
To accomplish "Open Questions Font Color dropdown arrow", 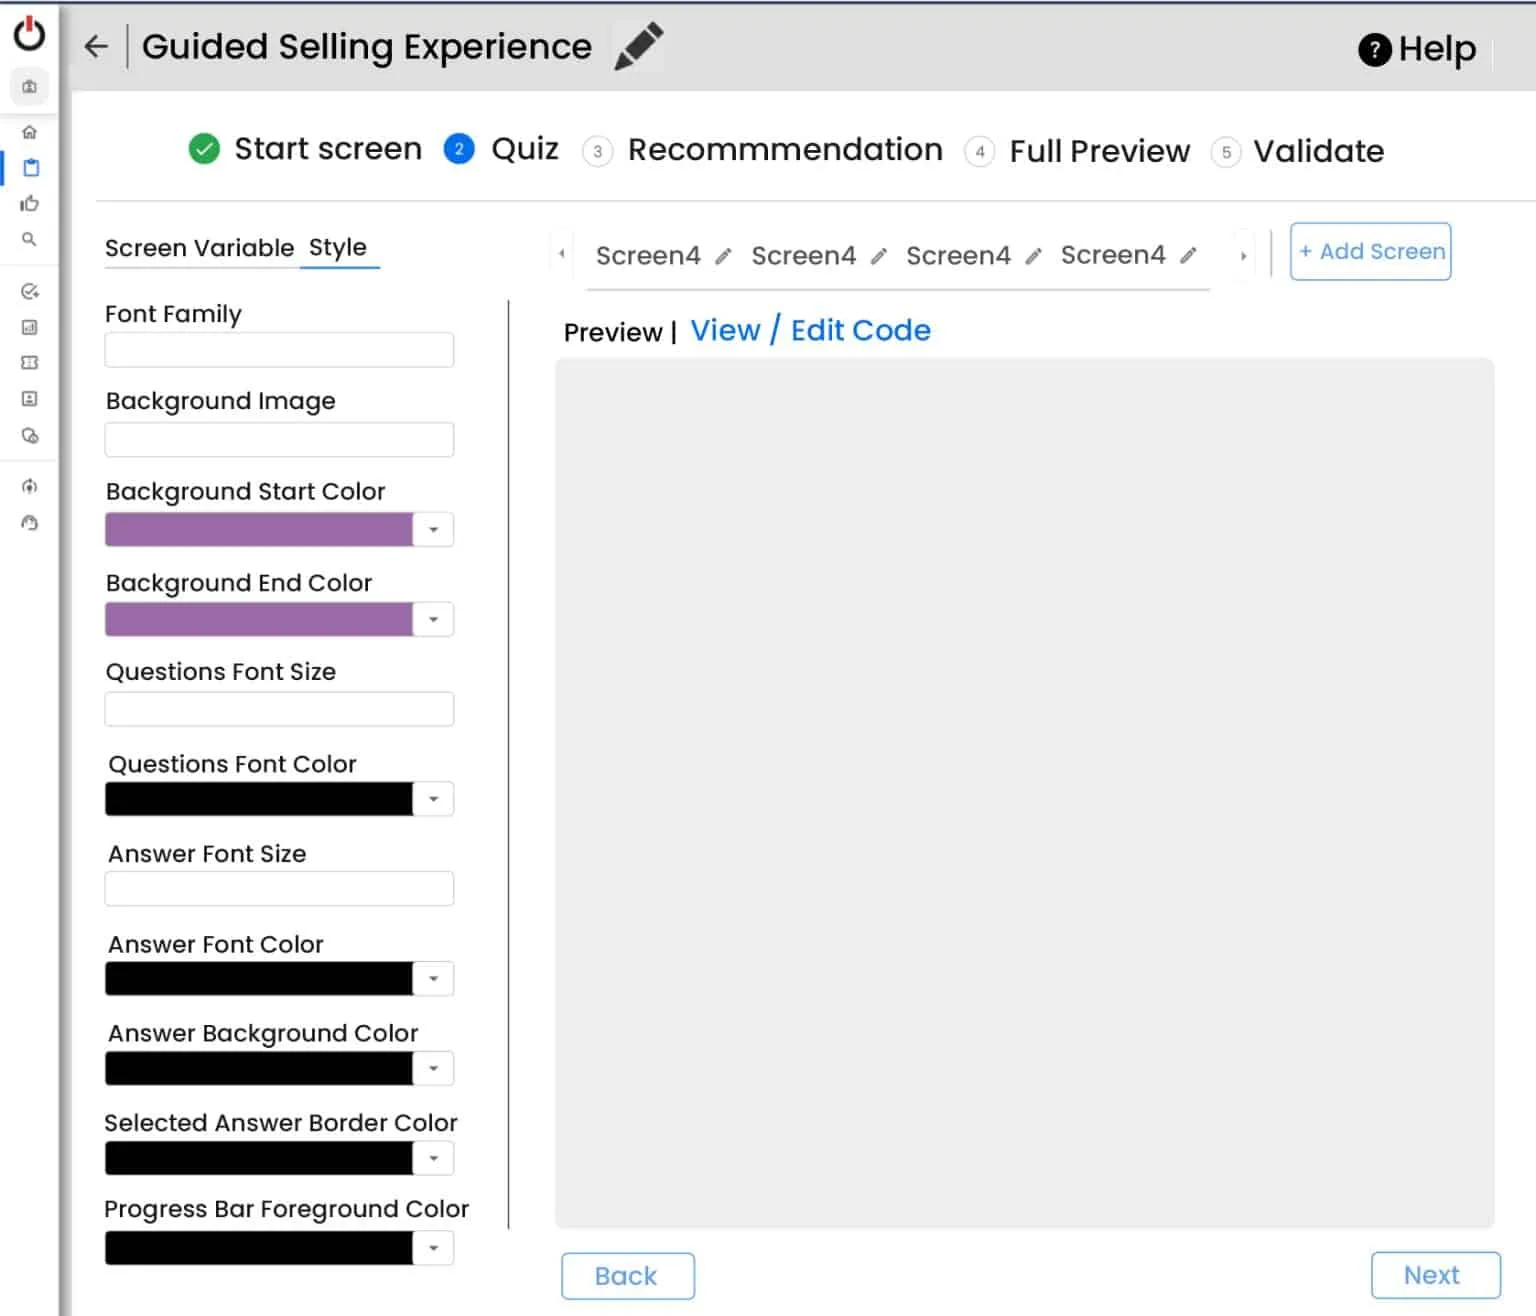I will 433,800.
